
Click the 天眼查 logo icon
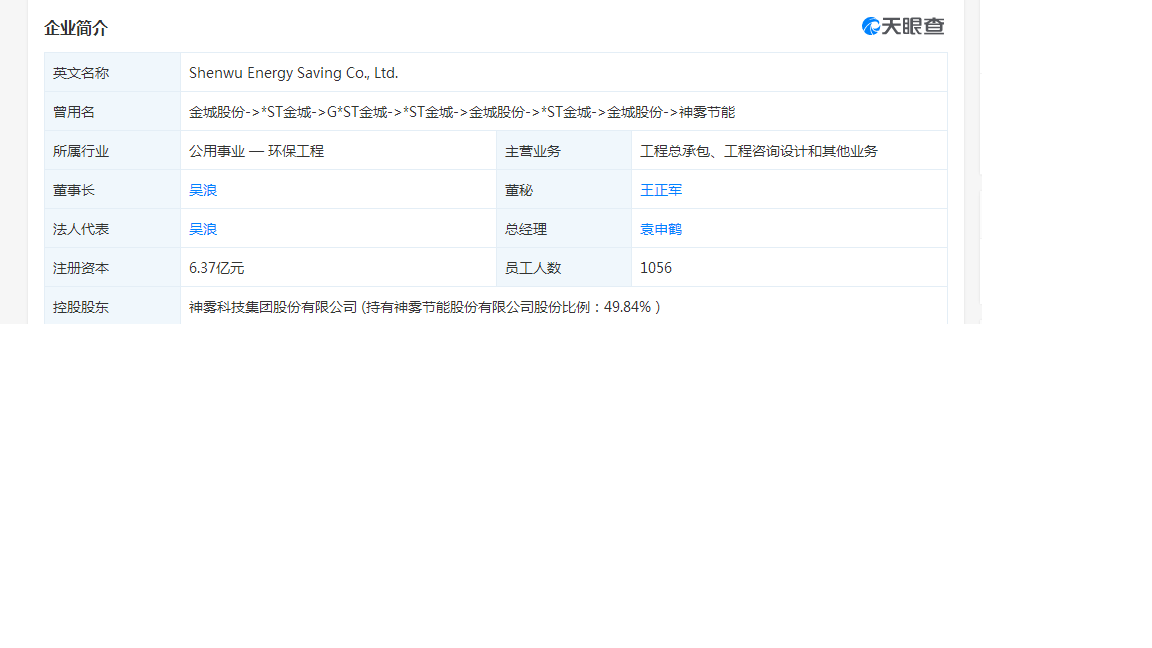[x=902, y=26]
